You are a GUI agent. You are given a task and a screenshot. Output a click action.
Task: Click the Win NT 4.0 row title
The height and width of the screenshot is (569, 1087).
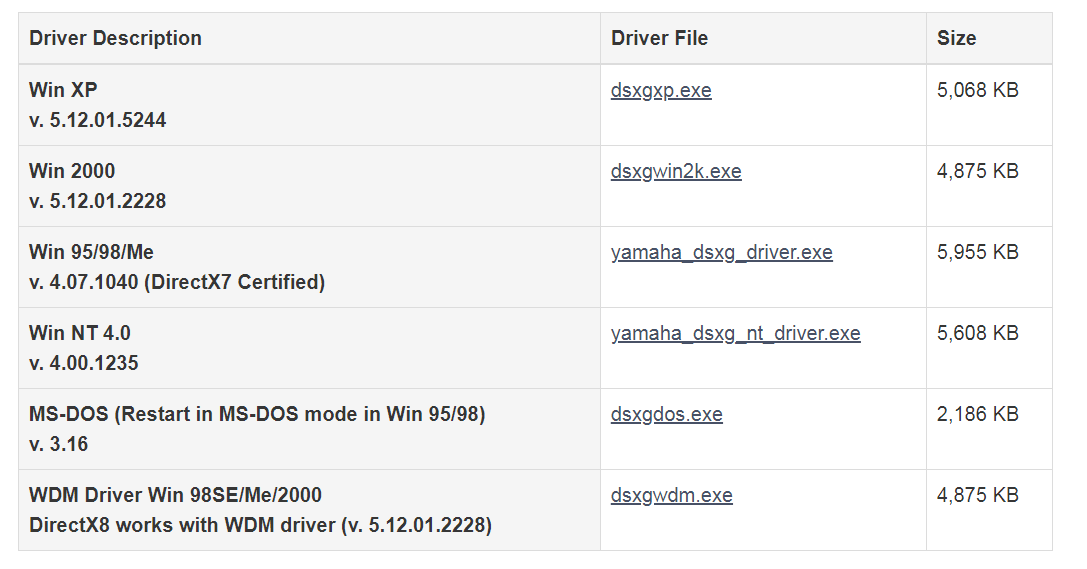coord(80,334)
